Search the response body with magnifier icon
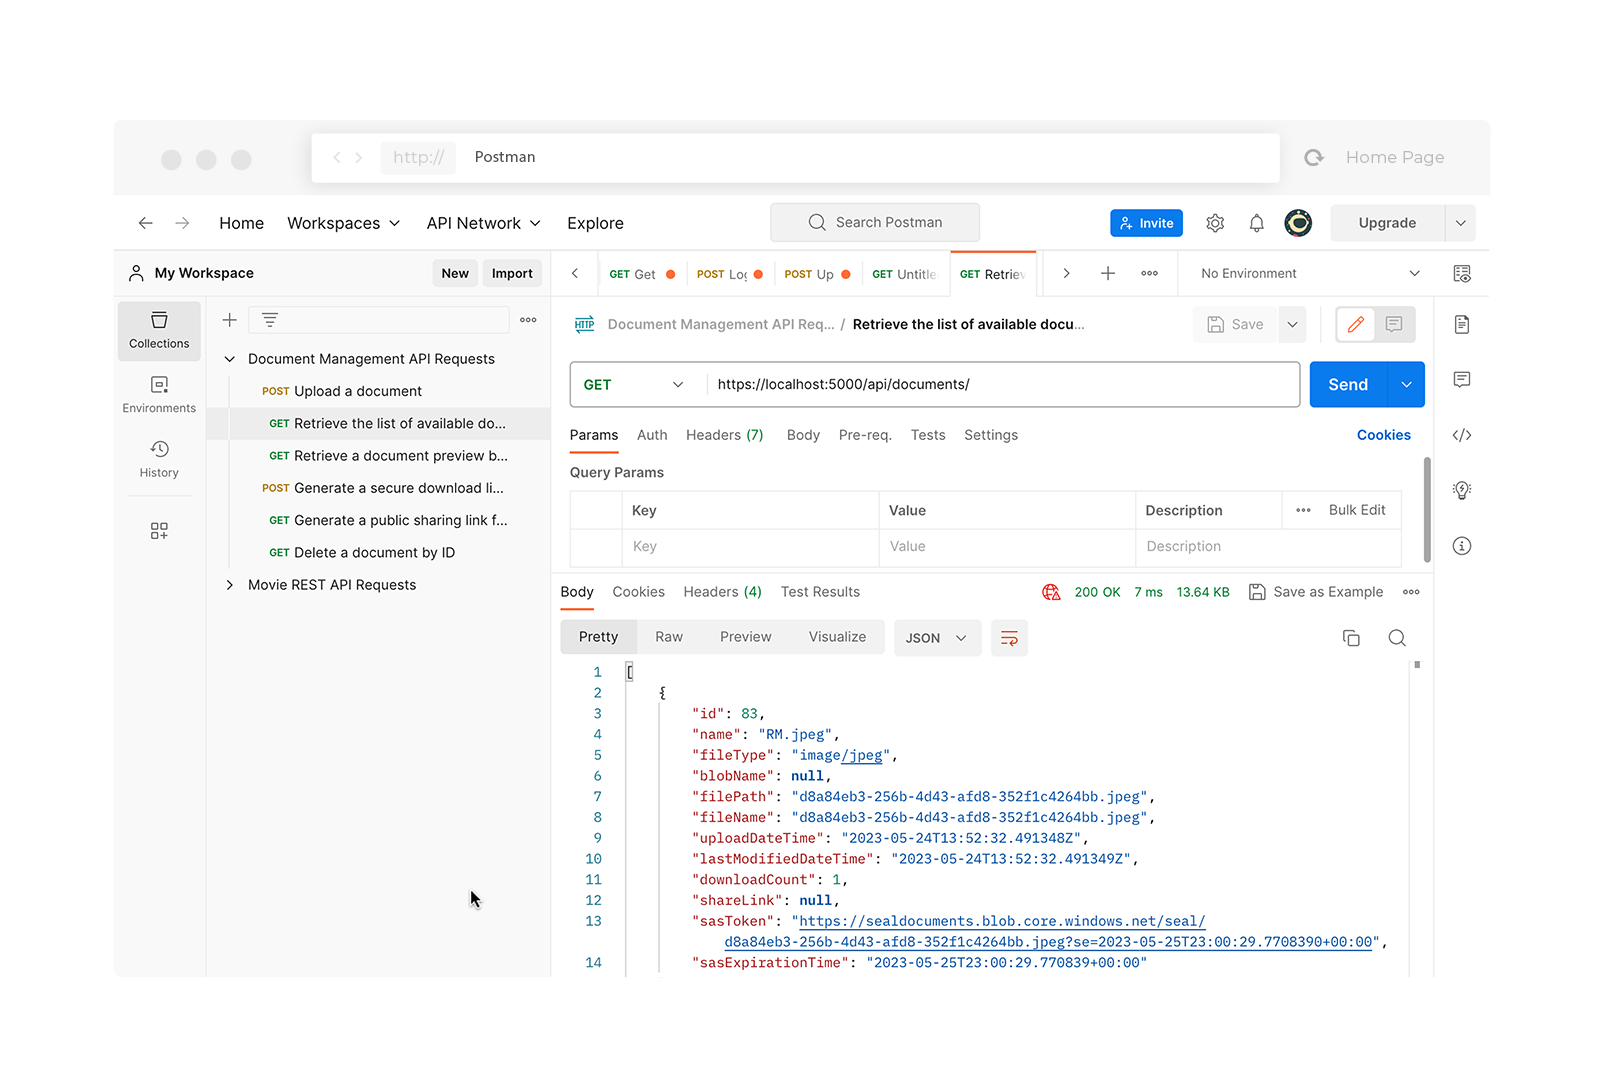The height and width of the screenshot is (1087, 1600). pyautogui.click(x=1397, y=638)
